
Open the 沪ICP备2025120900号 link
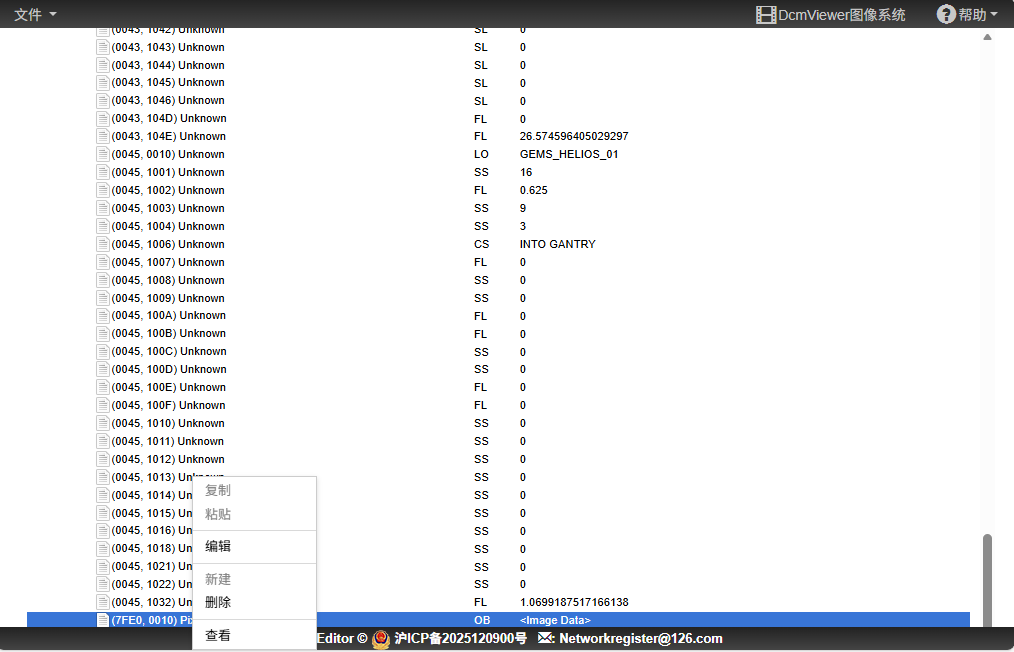coord(460,638)
